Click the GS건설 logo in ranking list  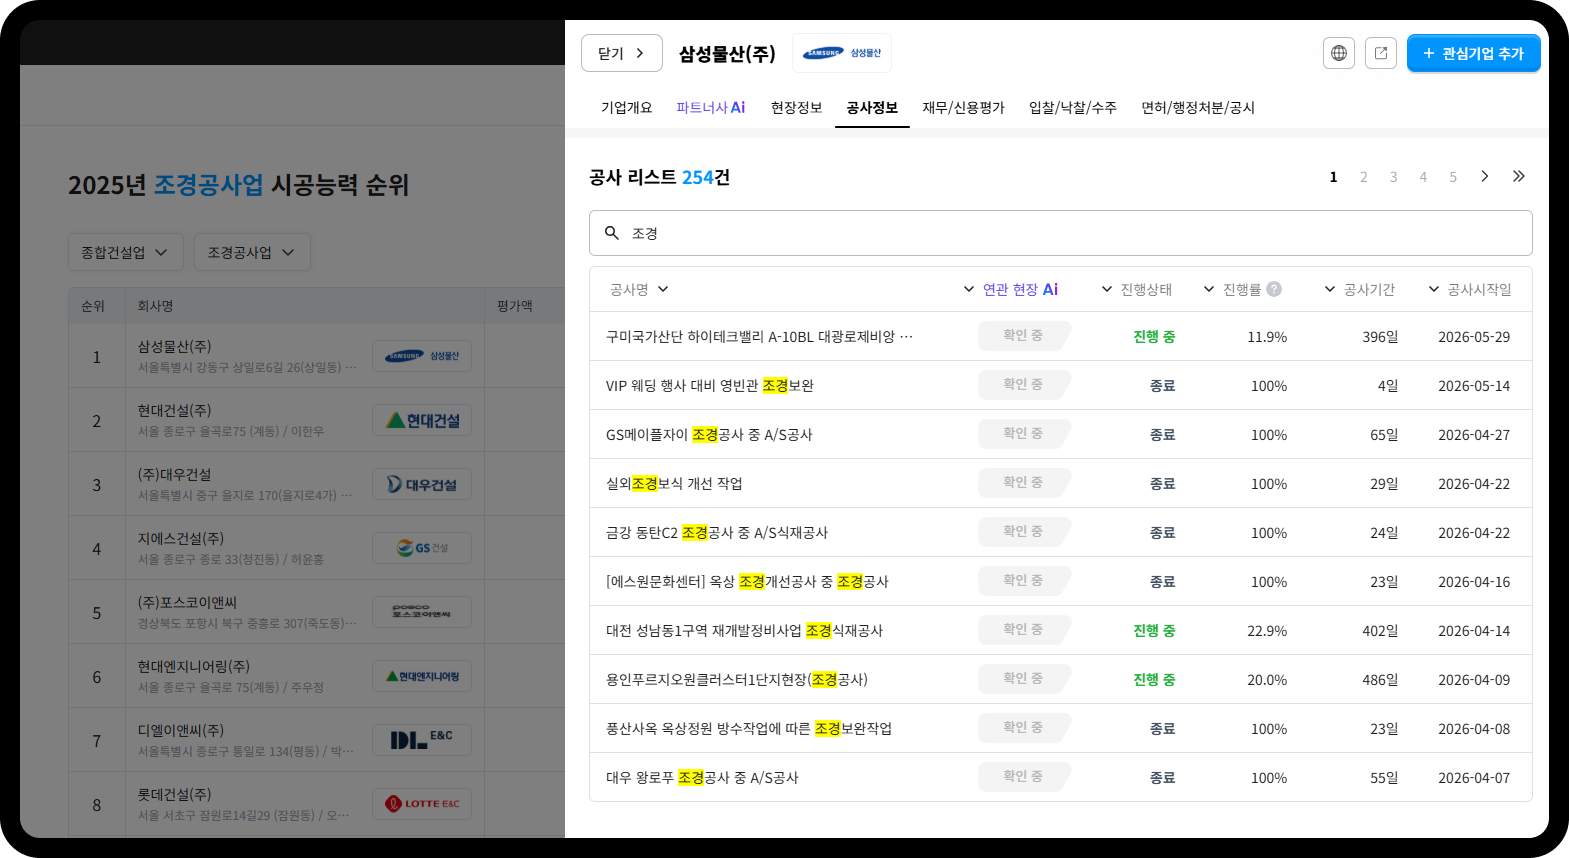pyautogui.click(x=422, y=548)
